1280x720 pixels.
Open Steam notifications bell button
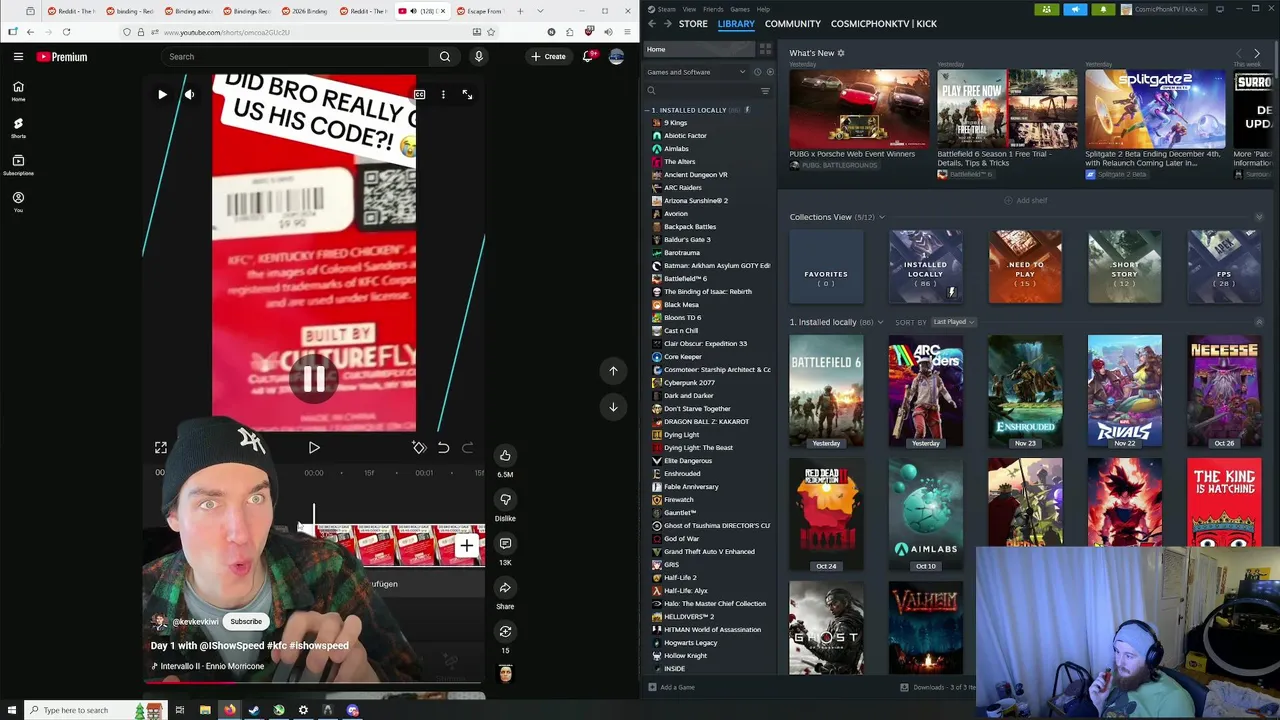click(1104, 9)
